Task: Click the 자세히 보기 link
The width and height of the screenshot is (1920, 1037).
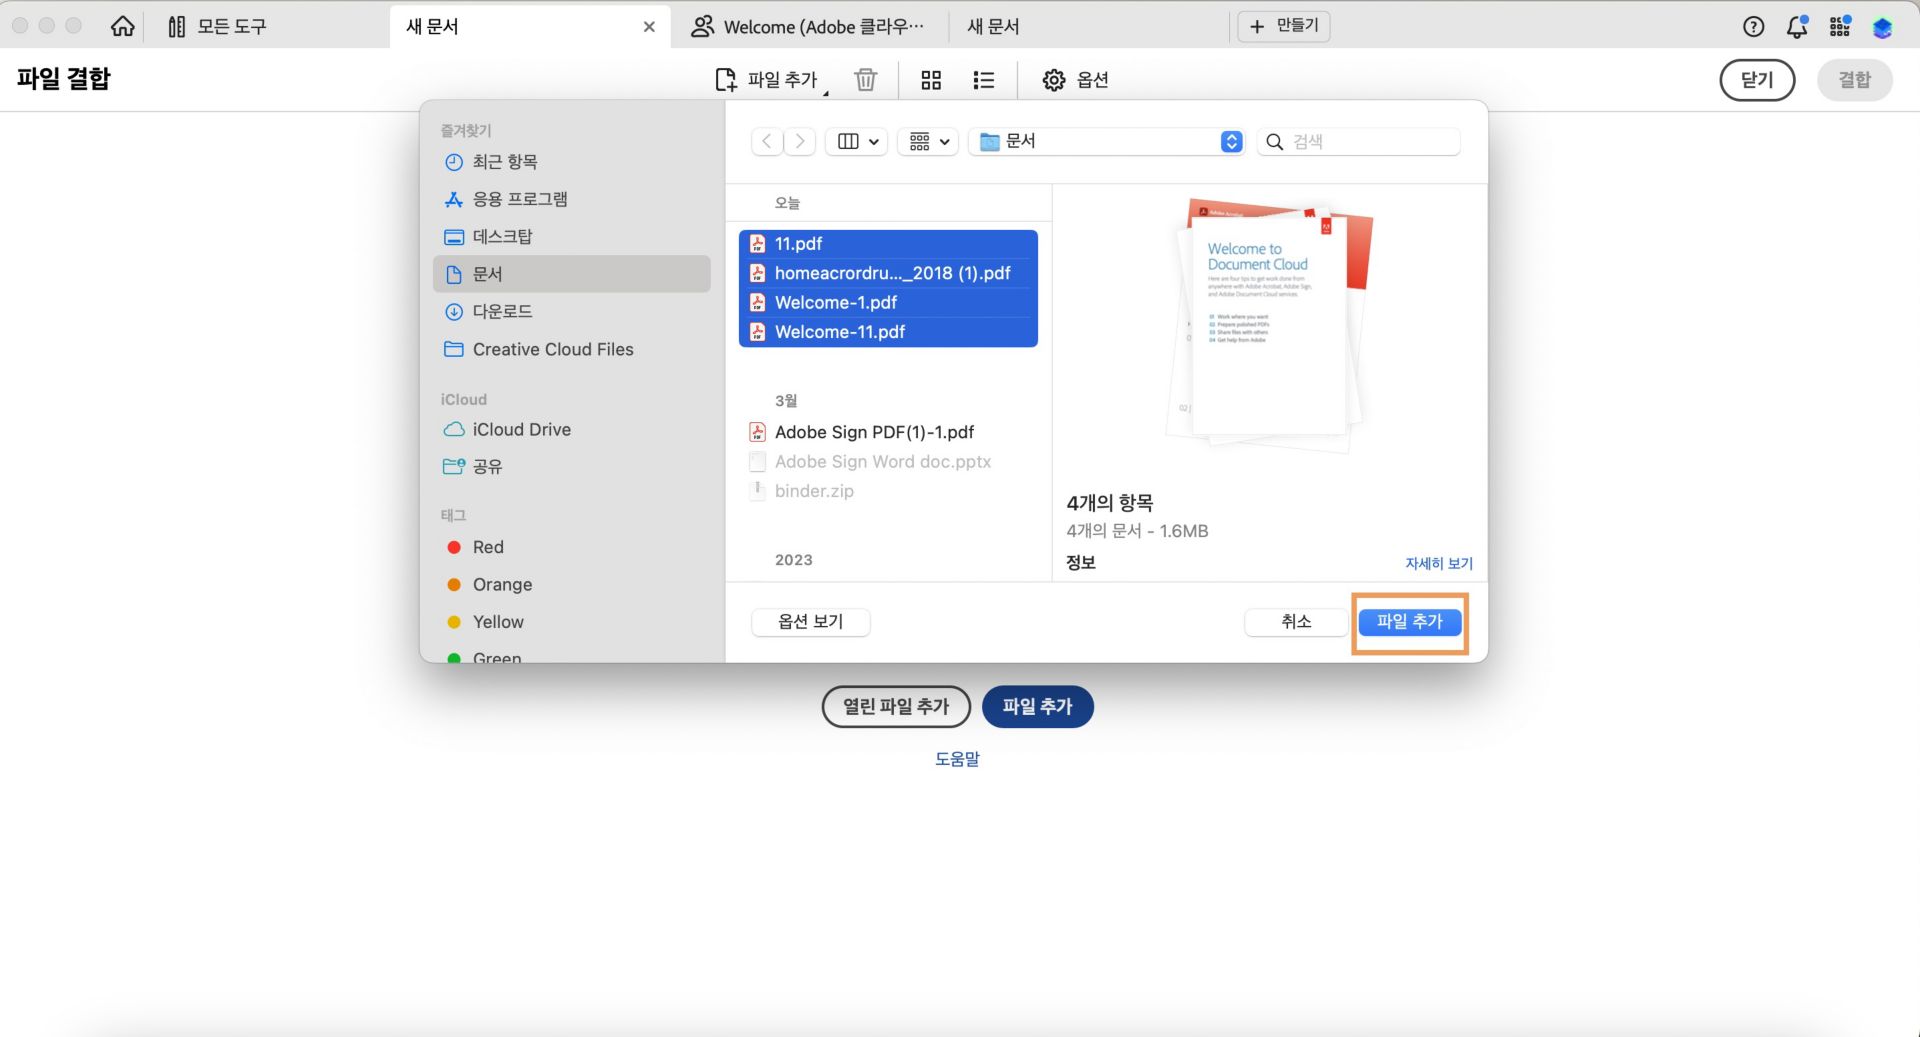Action: 1438,563
